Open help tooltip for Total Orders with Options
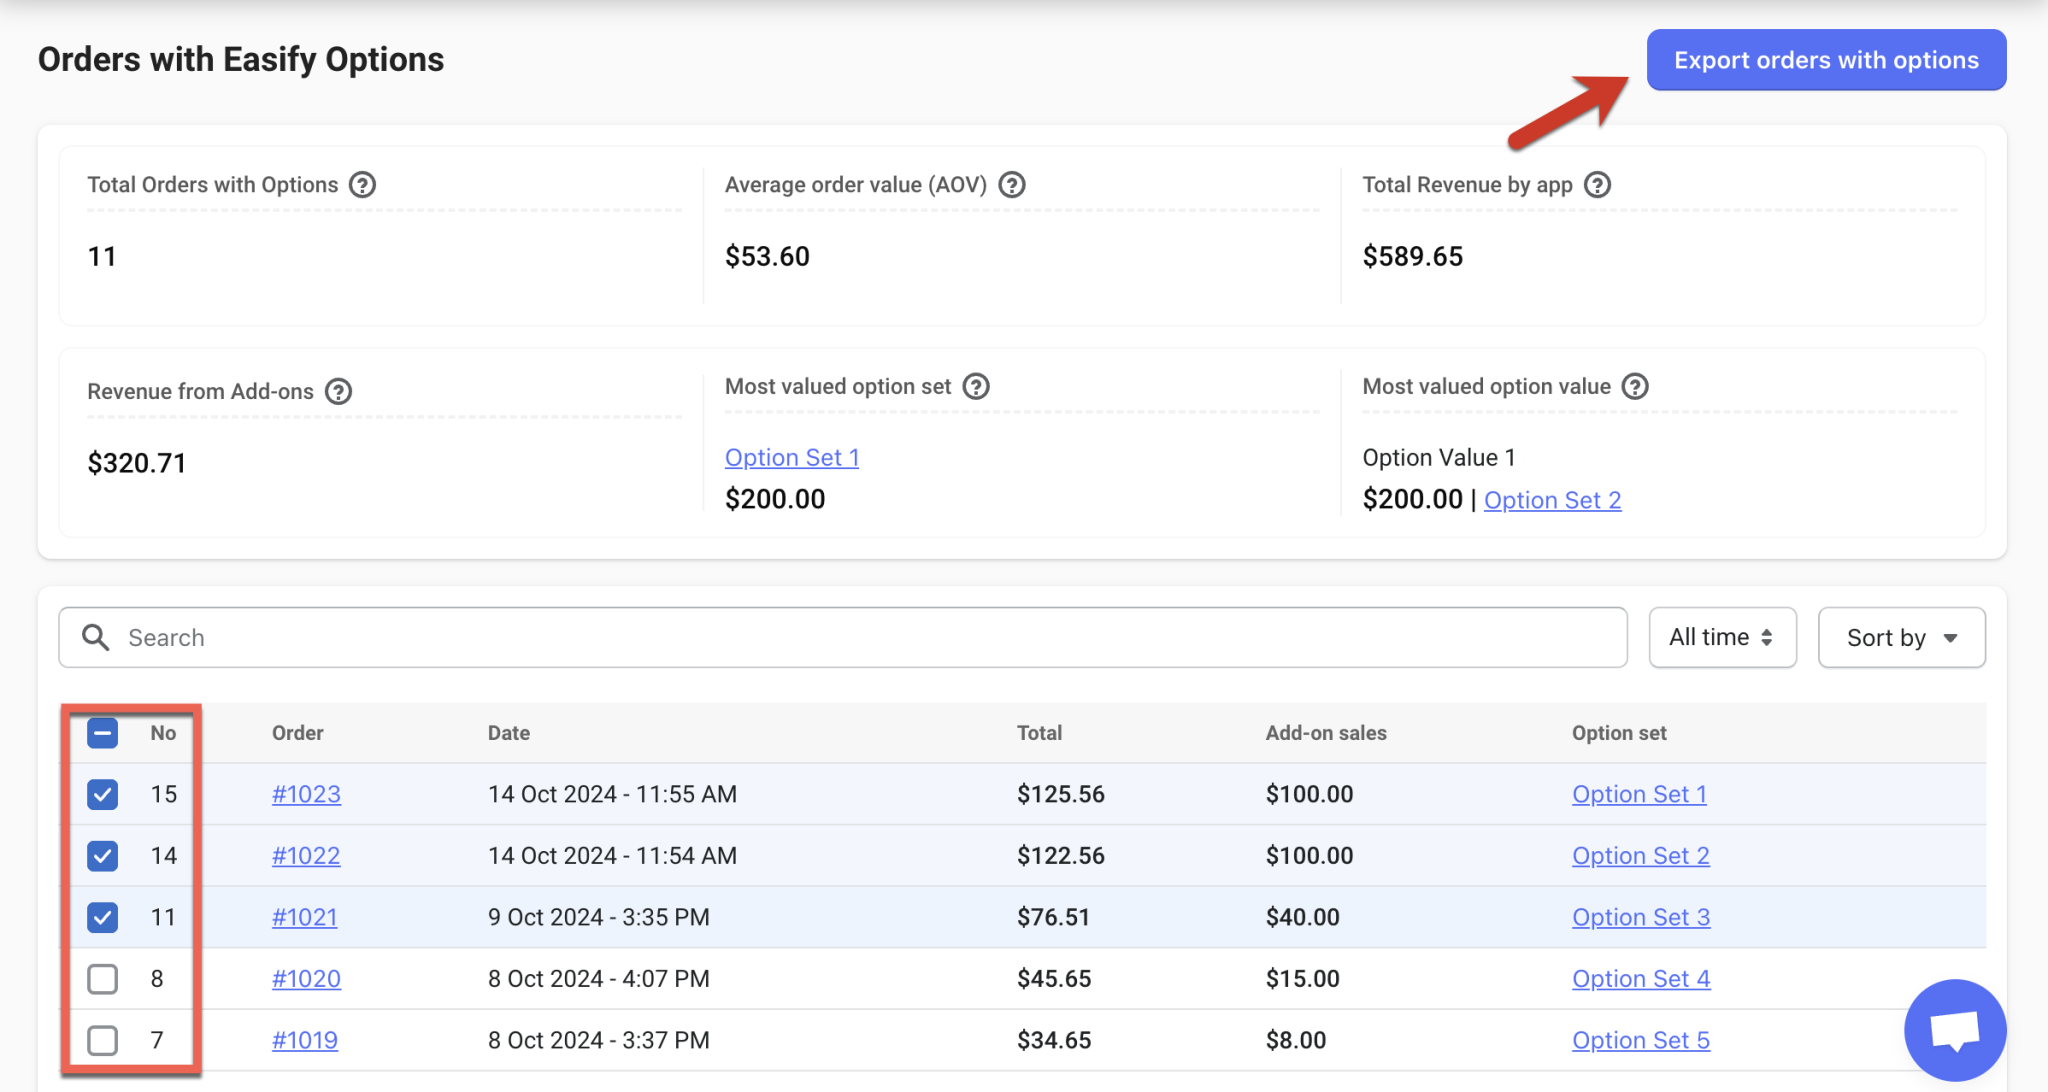The image size is (2048, 1092). [362, 184]
